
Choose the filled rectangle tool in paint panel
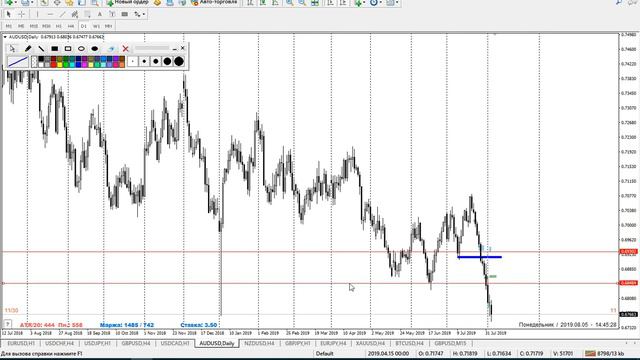click(55, 49)
